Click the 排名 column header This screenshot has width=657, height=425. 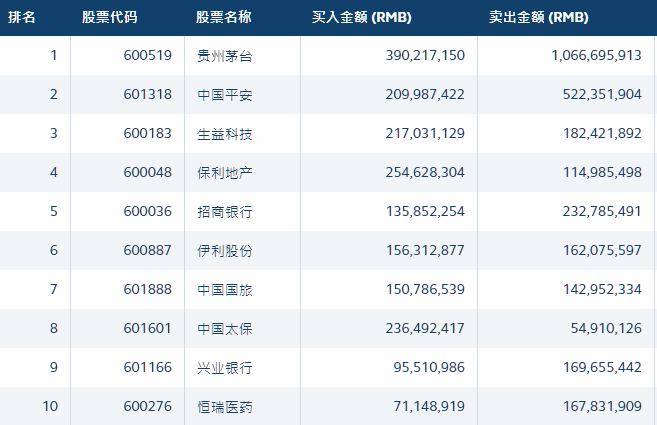(23, 18)
